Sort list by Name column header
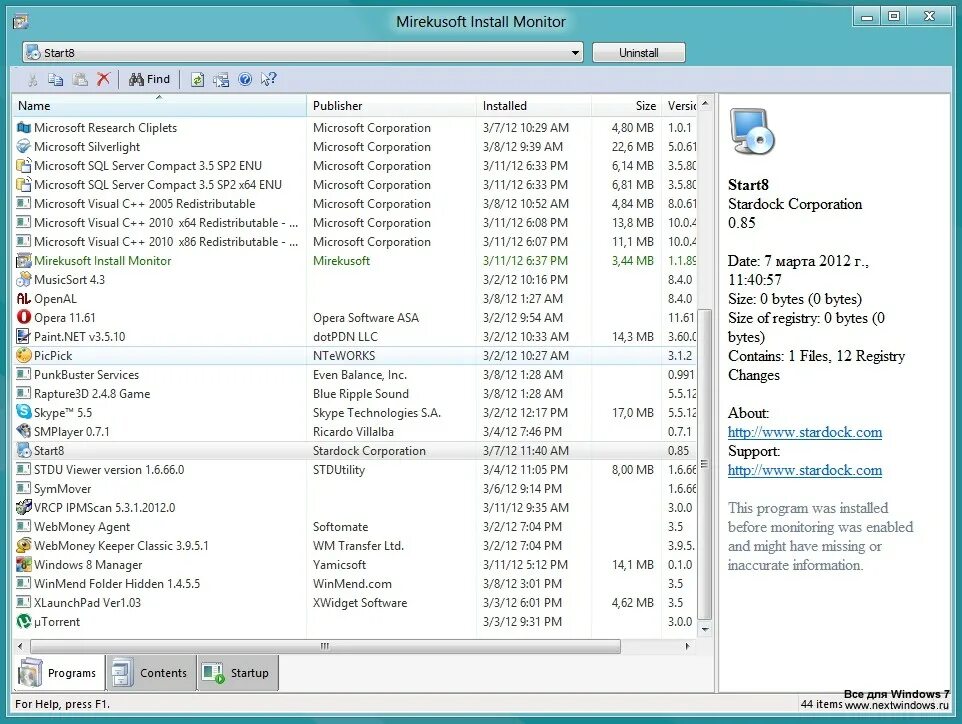This screenshot has width=962, height=724. click(160, 106)
